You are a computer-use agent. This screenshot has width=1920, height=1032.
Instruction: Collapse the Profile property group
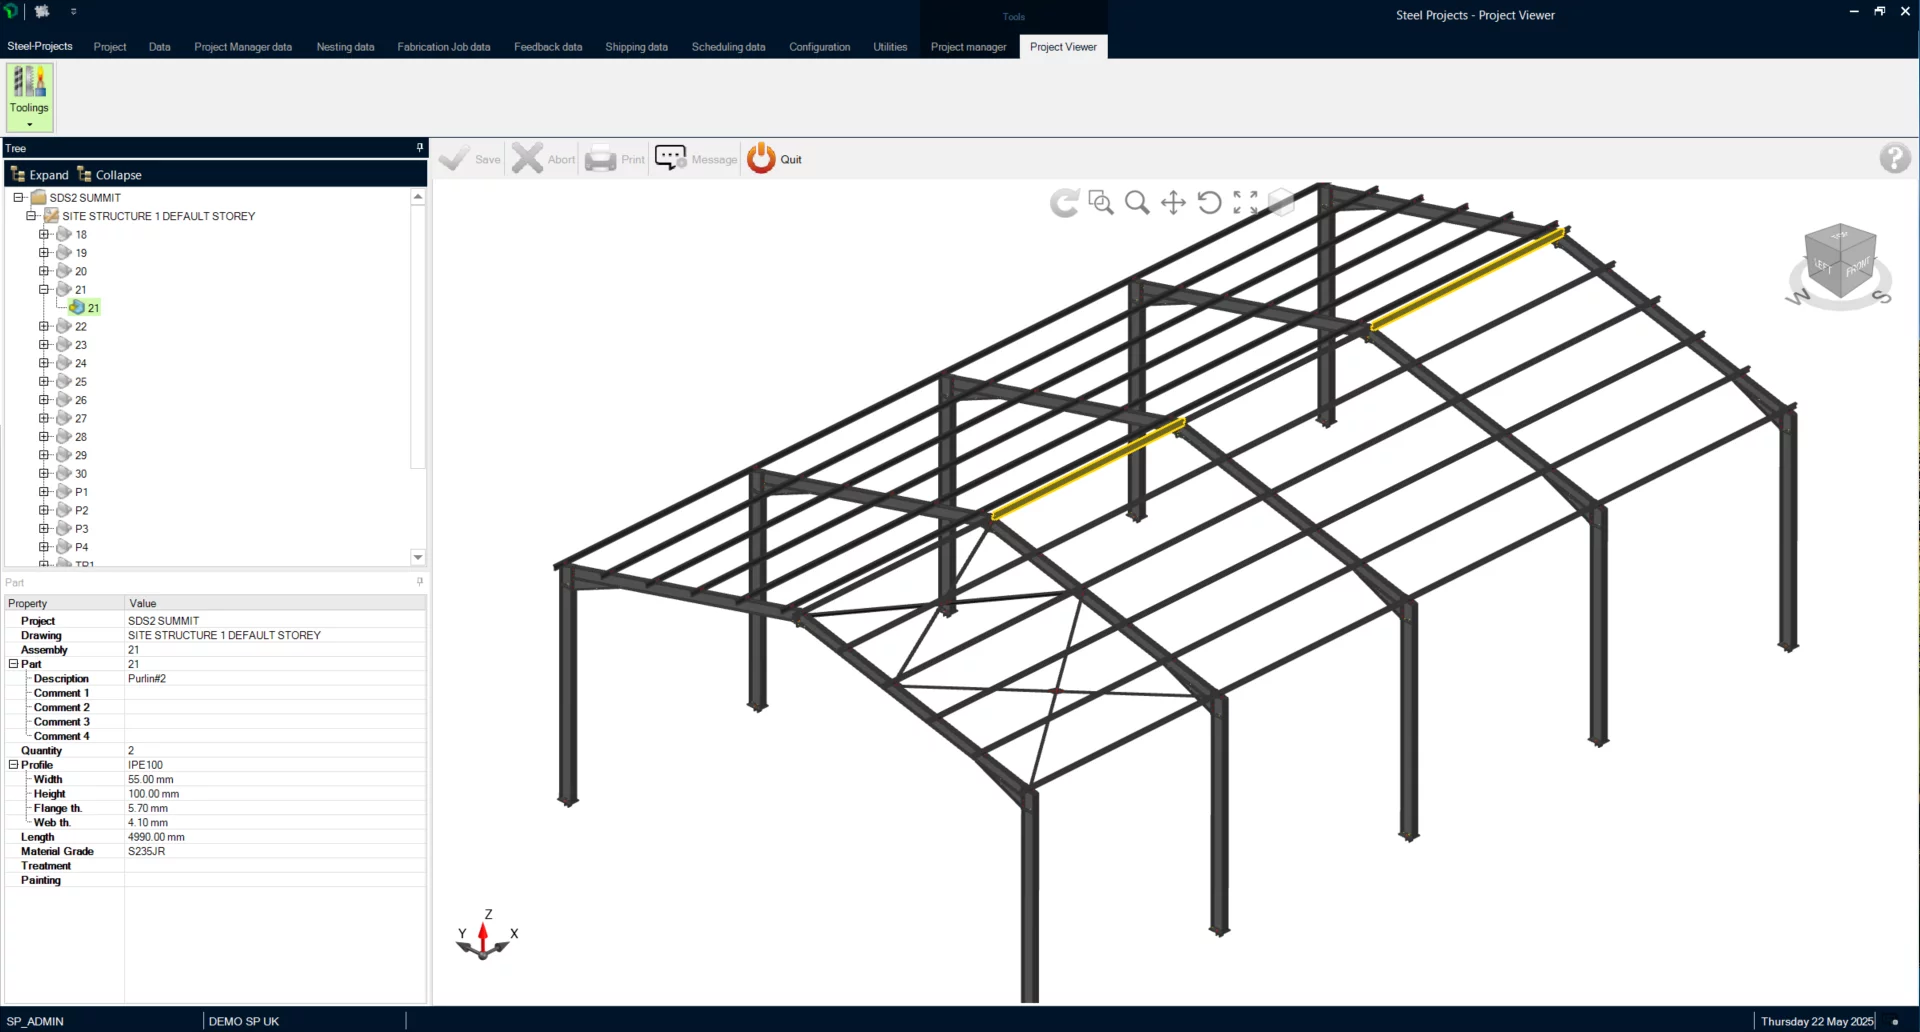[14, 765]
